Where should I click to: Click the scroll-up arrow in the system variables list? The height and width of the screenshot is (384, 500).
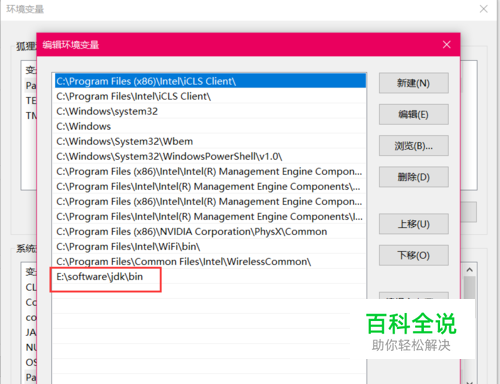[x=470, y=269]
